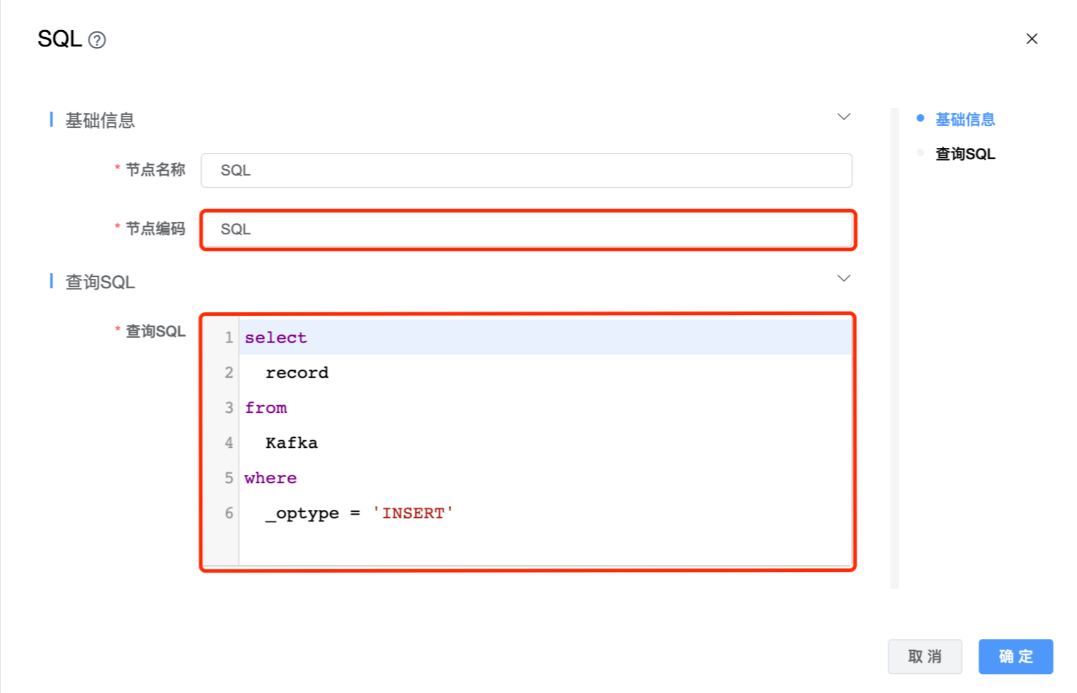The image size is (1077, 693).
Task: Jump to 基础信息 in the right anchor navigation
Action: point(965,119)
